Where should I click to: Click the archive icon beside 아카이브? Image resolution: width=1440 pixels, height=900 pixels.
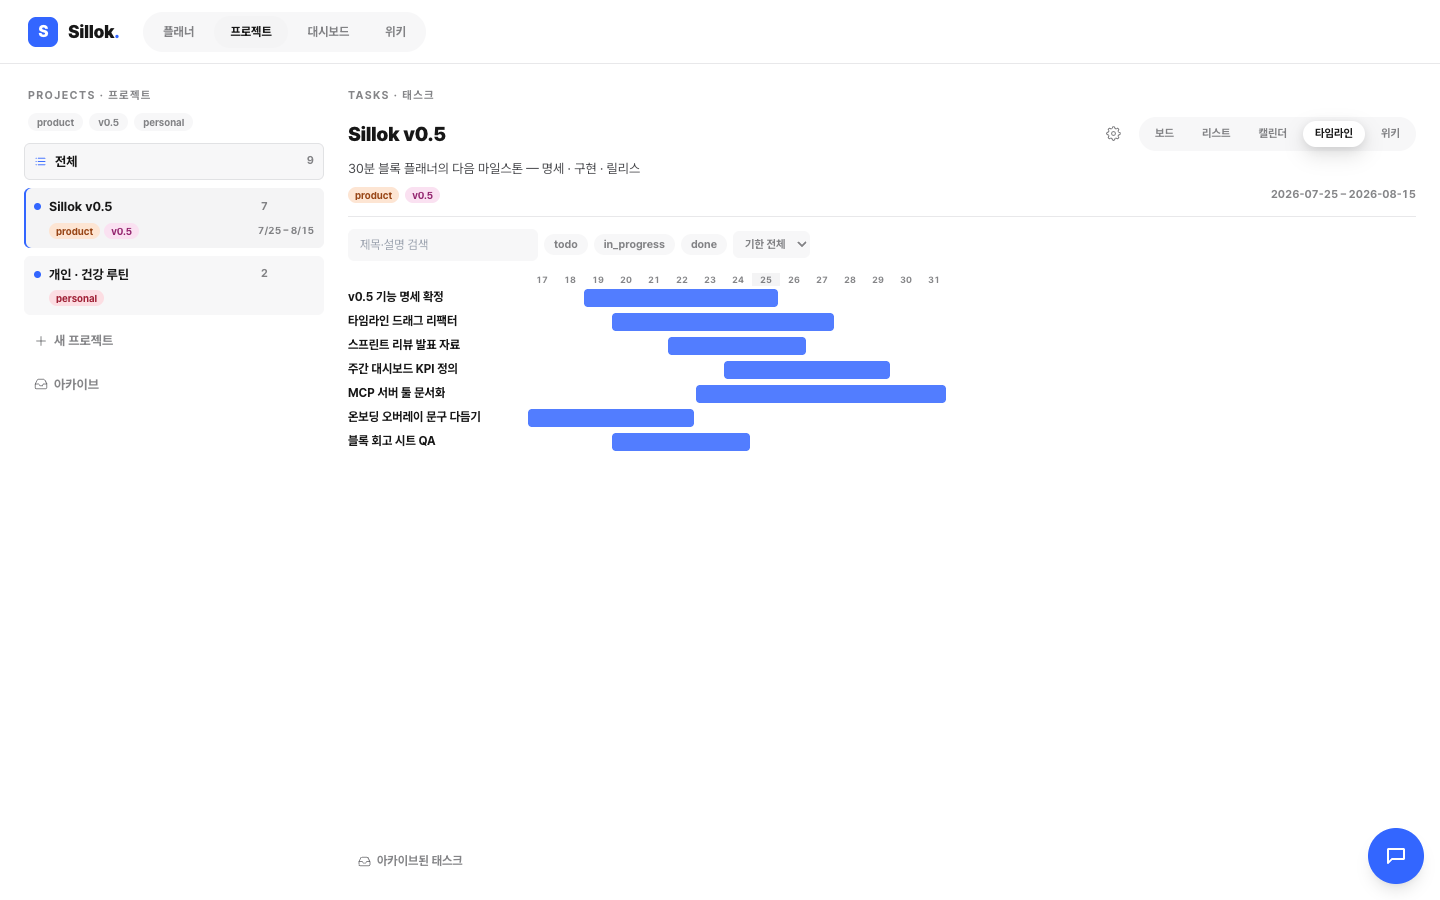pos(41,384)
